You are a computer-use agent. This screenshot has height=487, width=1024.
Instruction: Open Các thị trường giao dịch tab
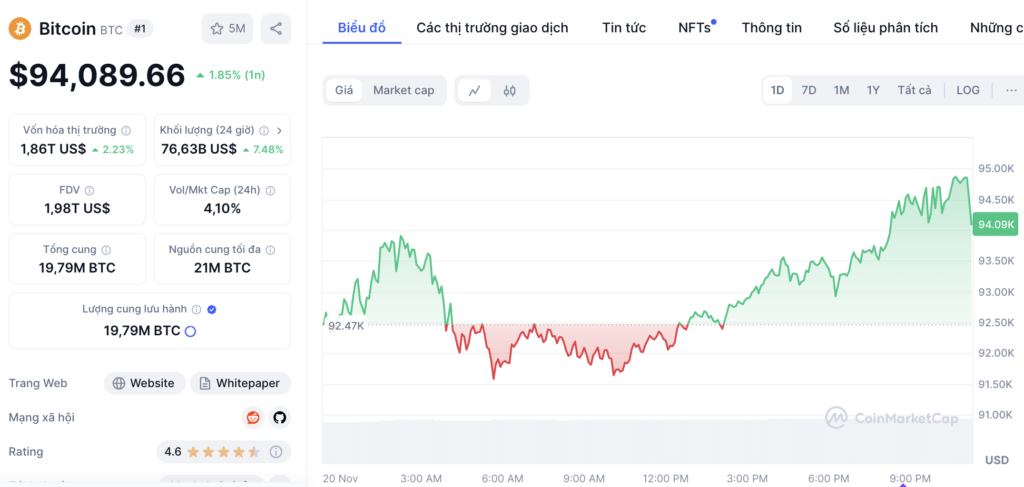(492, 27)
